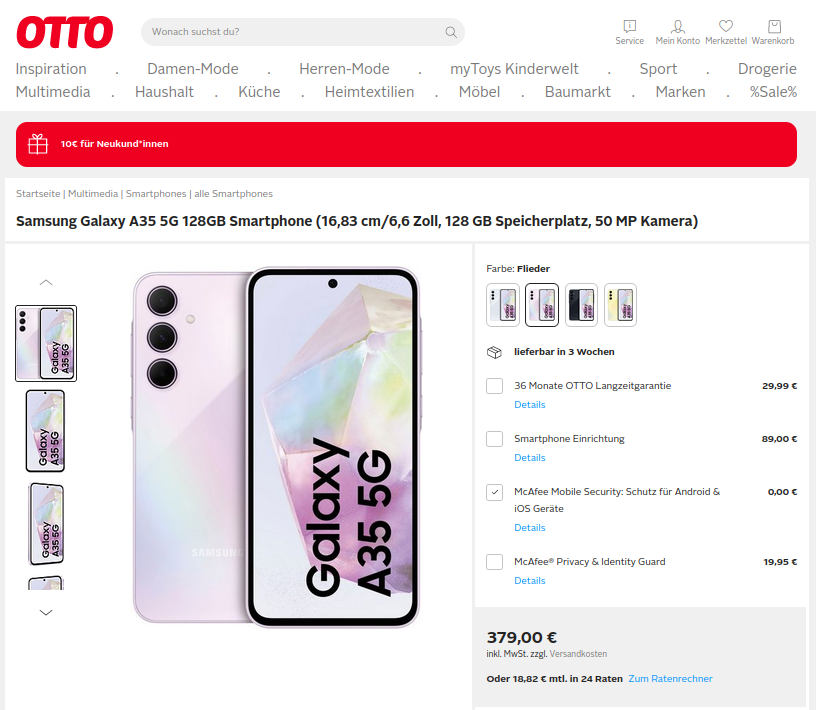816x710 pixels.
Task: Click the alle Smartphones breadcrumb
Action: pyautogui.click(x=233, y=194)
